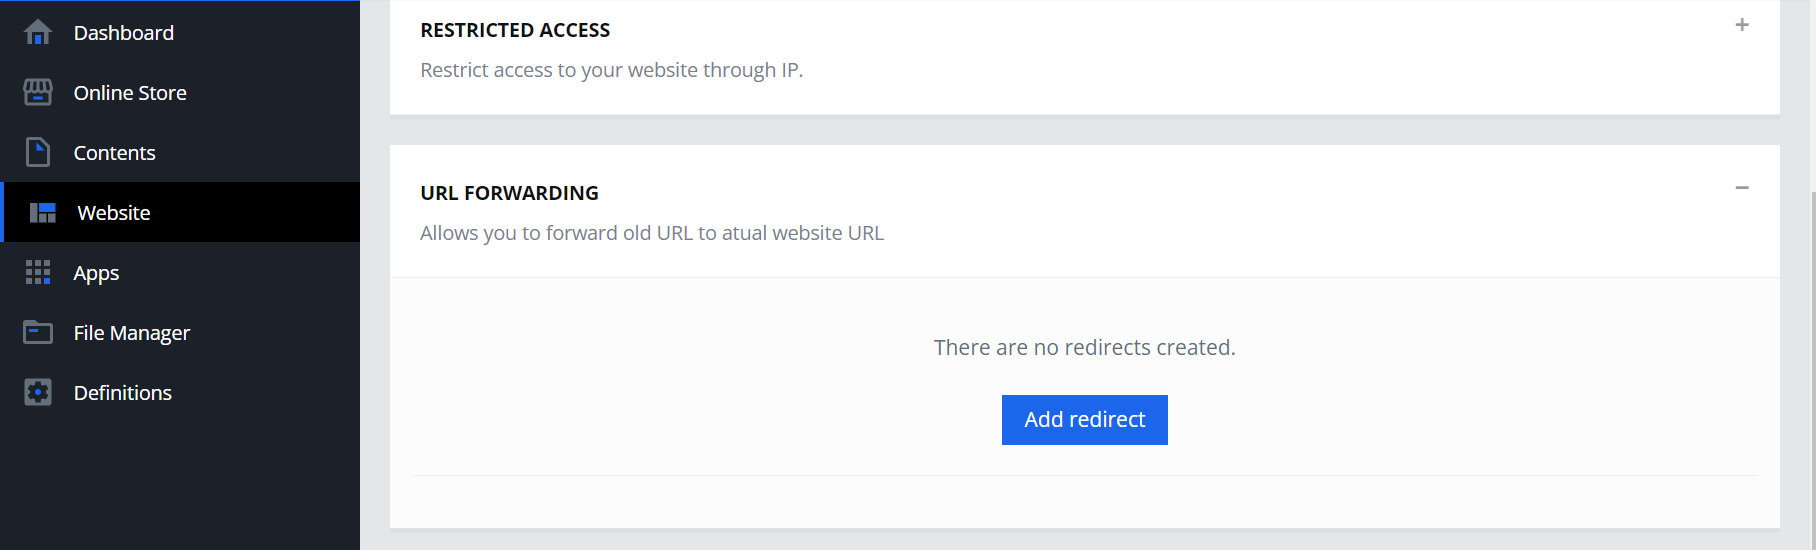Click the Contents document icon
Screen dimensions: 1816x550
38,152
